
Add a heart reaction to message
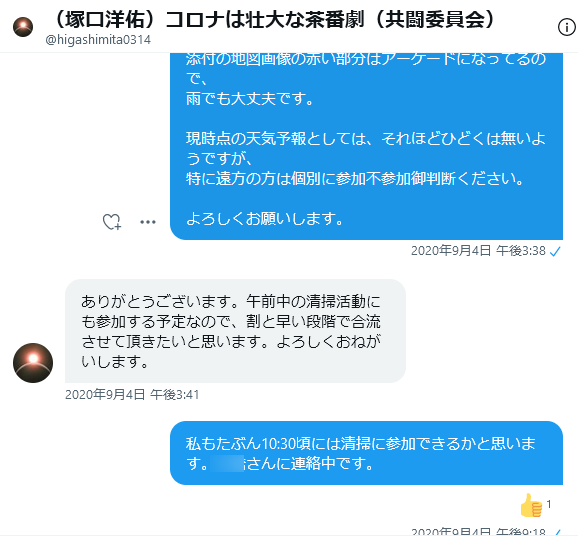coord(112,222)
